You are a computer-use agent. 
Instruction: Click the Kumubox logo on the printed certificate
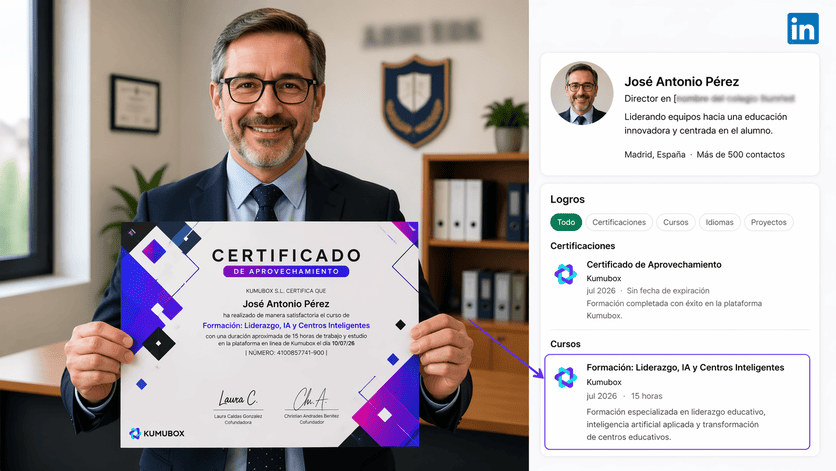[x=157, y=433]
